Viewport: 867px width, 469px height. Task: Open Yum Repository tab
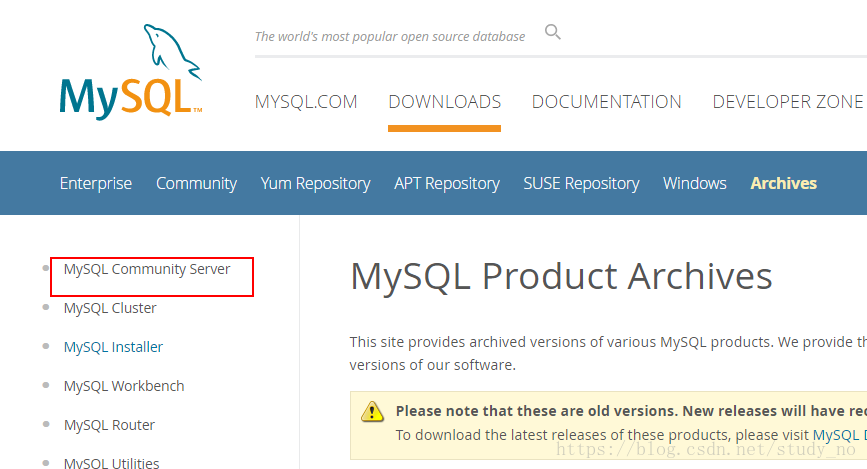pyautogui.click(x=315, y=183)
